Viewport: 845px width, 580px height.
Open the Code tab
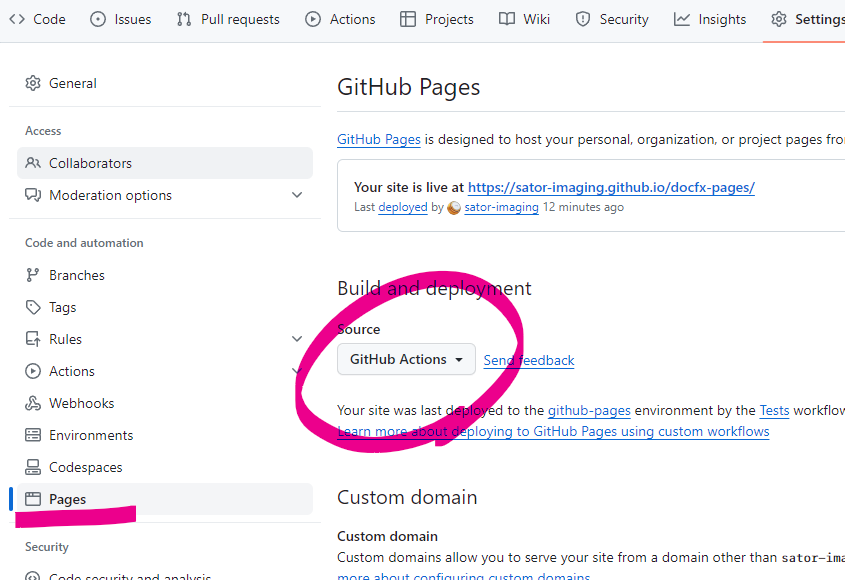tap(38, 19)
